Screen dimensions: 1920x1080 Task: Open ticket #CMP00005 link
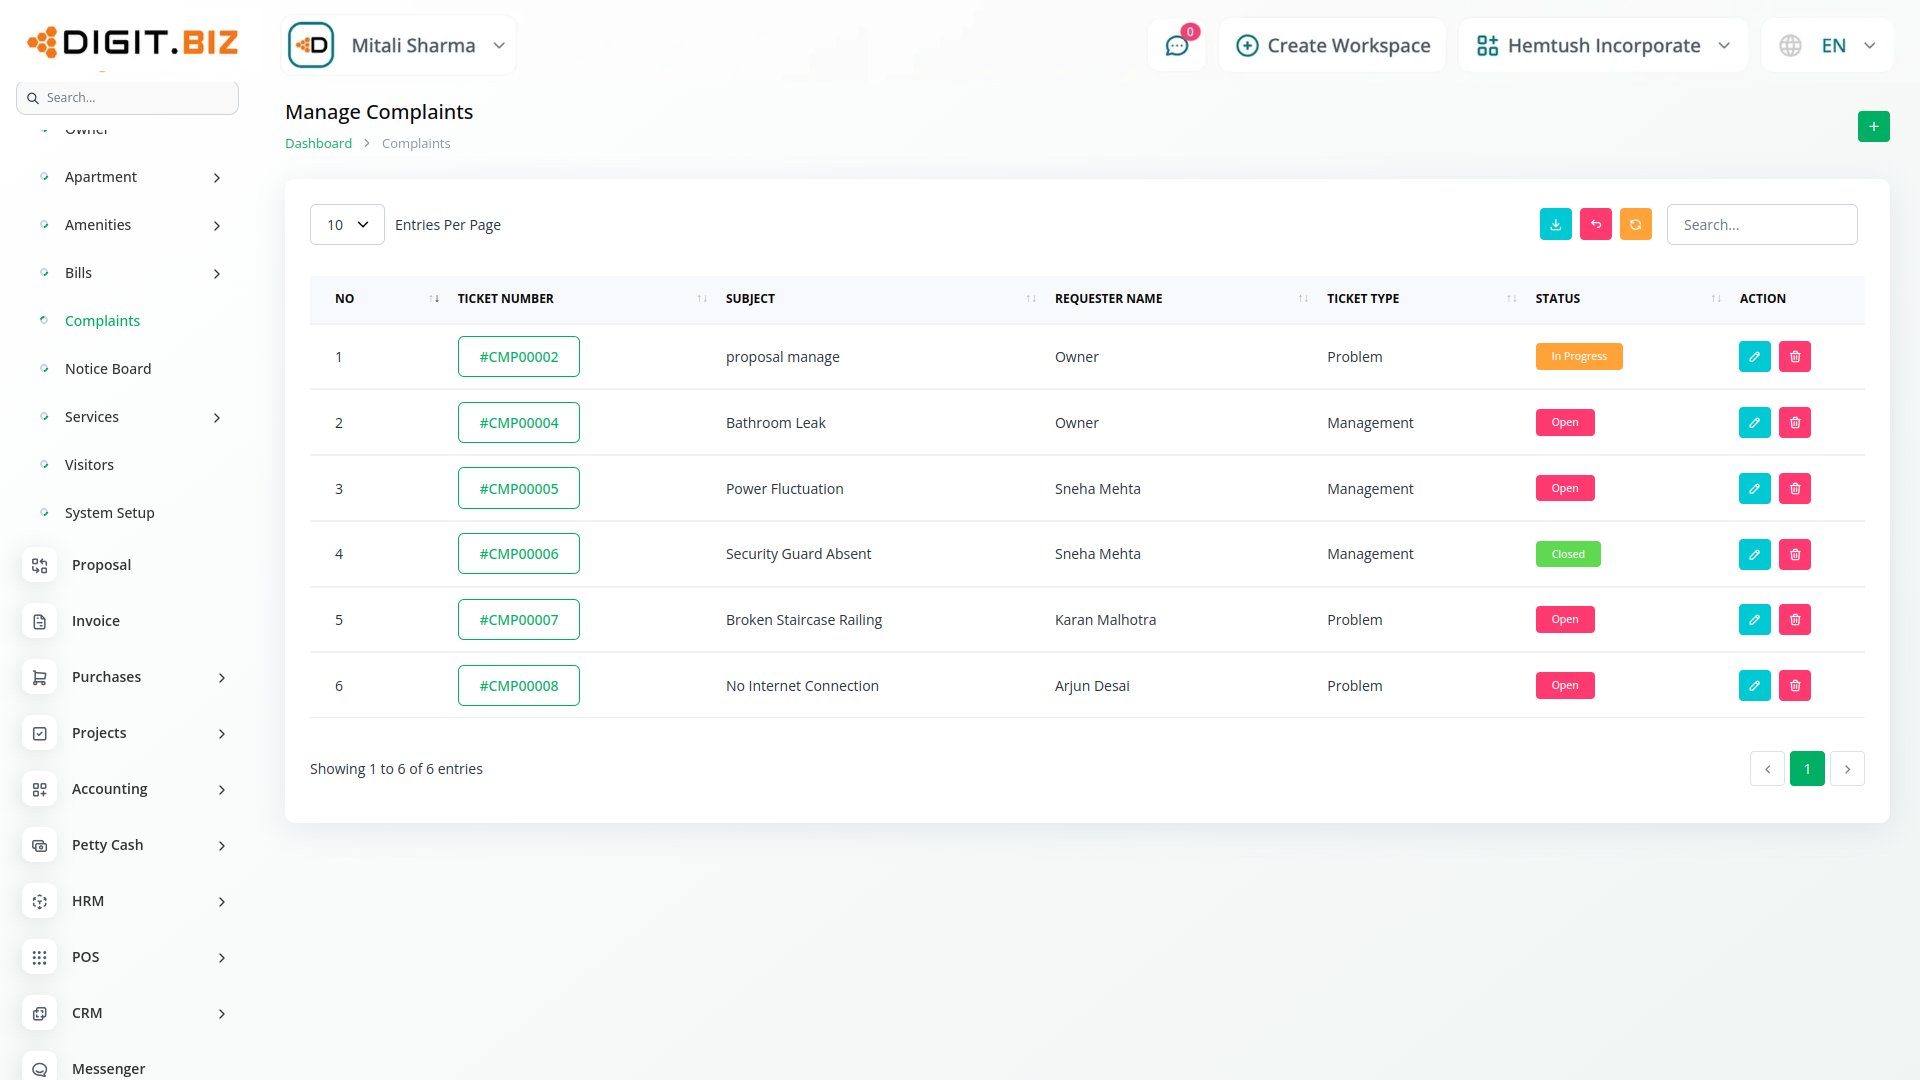[518, 489]
